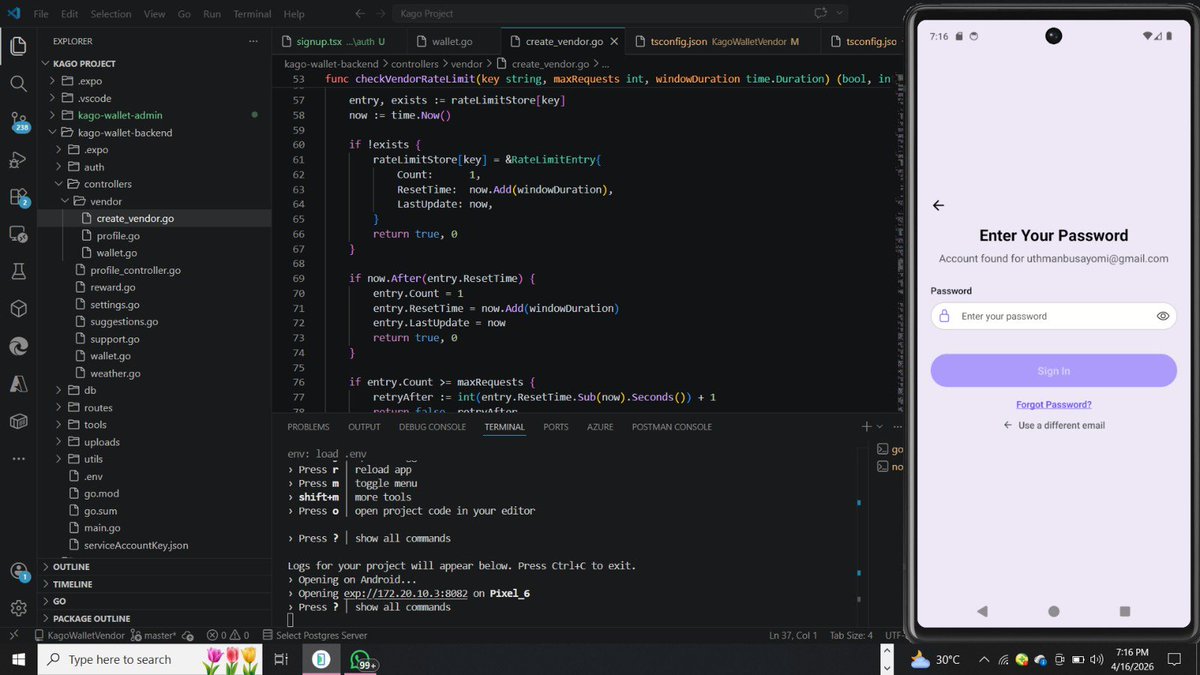Open serviceAccountKey.json in explorer

pyautogui.click(x=136, y=545)
